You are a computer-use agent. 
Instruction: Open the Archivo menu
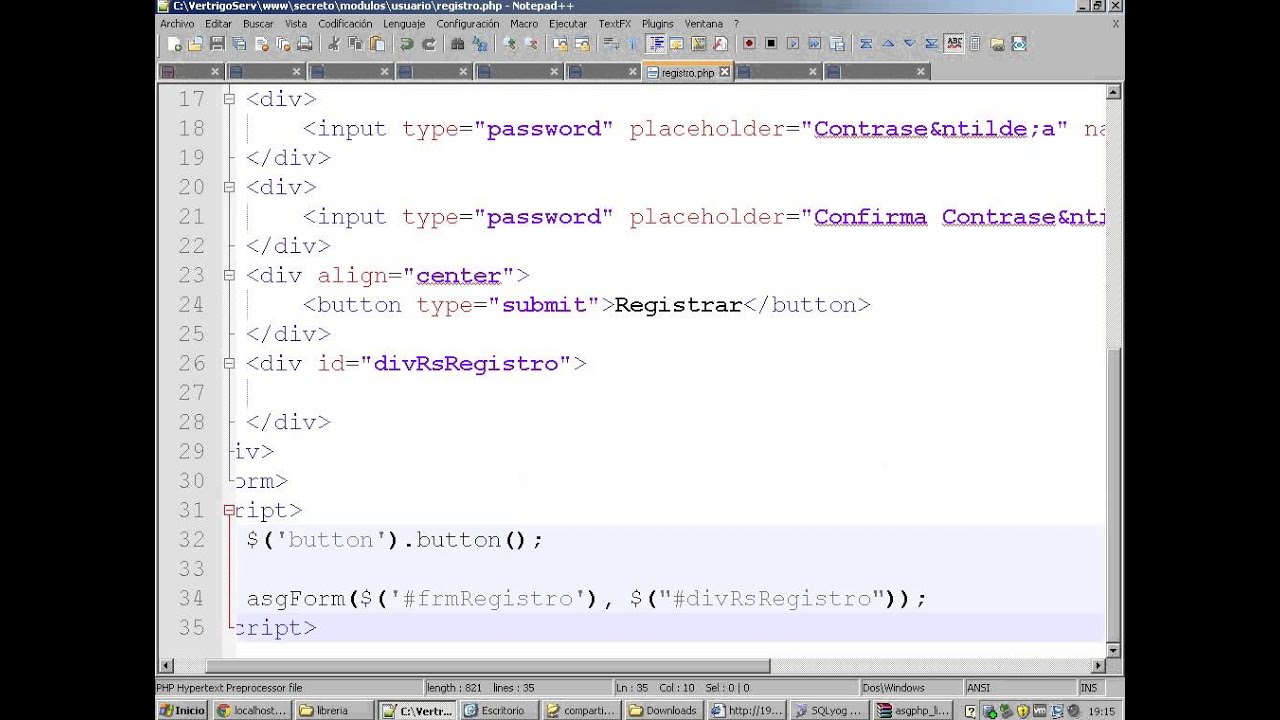[177, 23]
